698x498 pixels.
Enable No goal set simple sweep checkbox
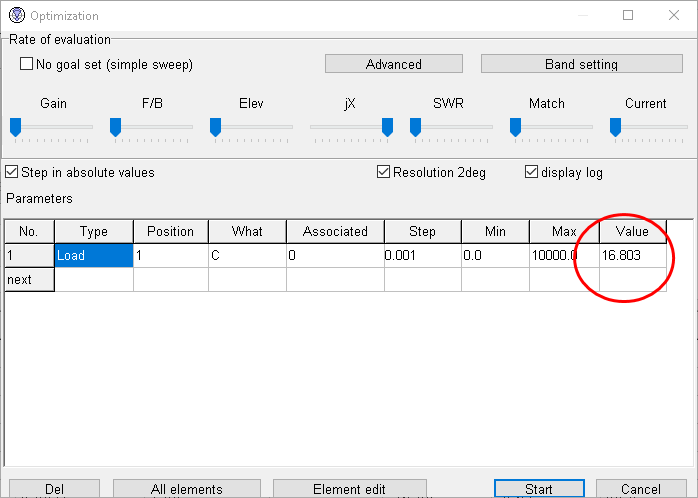click(x=27, y=64)
